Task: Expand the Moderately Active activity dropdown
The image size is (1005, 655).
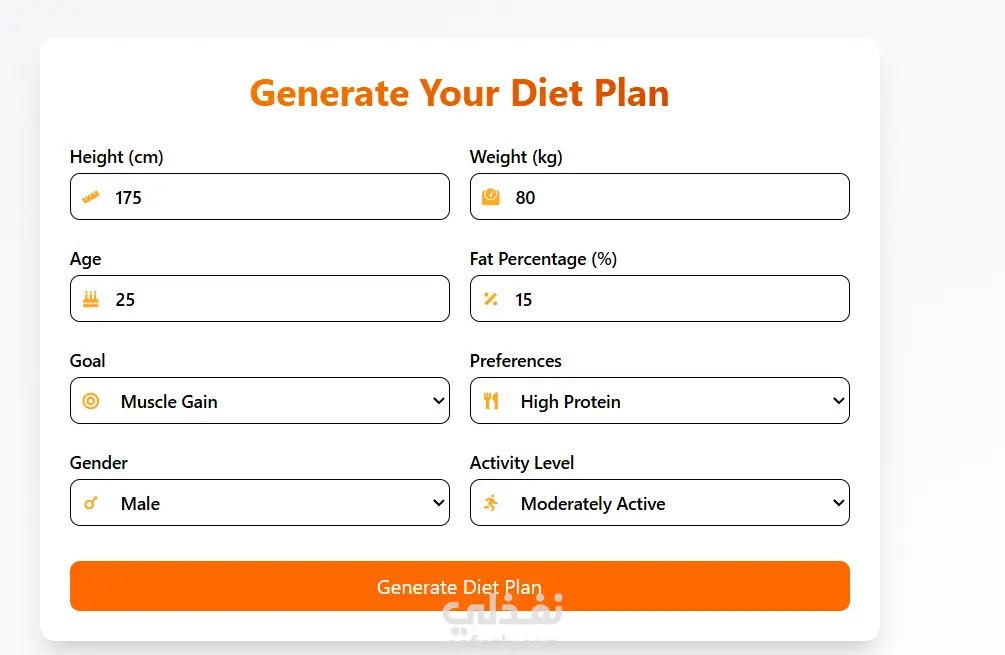Action: click(x=670, y=503)
